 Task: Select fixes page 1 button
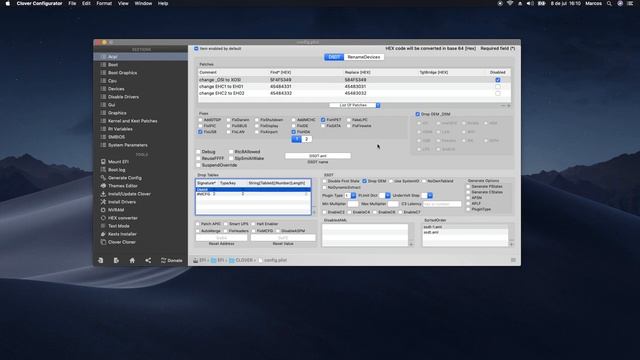click(297, 139)
